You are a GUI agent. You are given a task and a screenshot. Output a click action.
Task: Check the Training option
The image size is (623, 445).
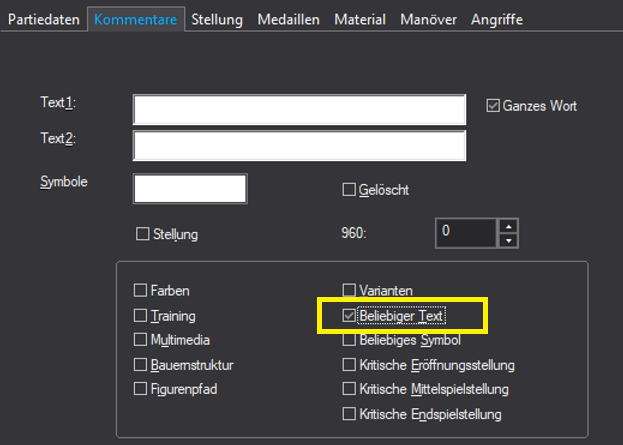pos(140,315)
